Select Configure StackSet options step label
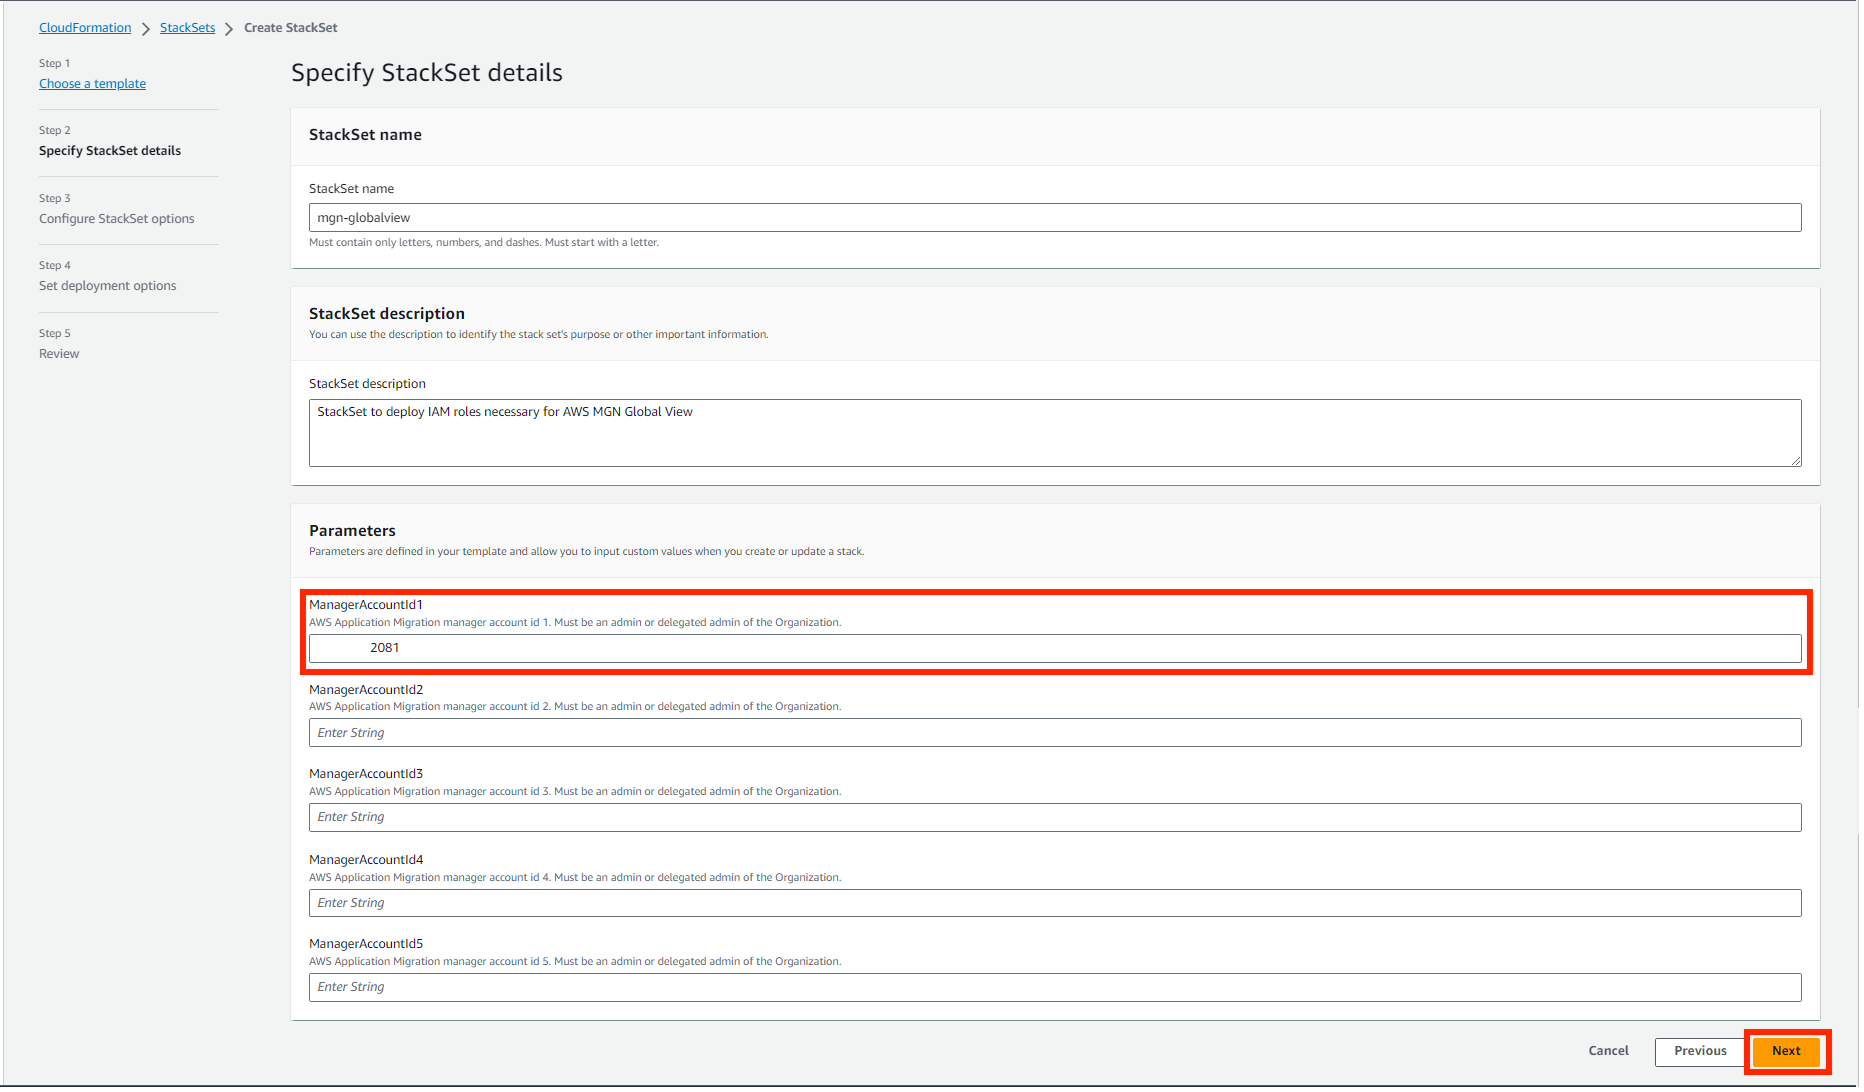Image resolution: width=1864 pixels, height=1092 pixels. pos(117,219)
